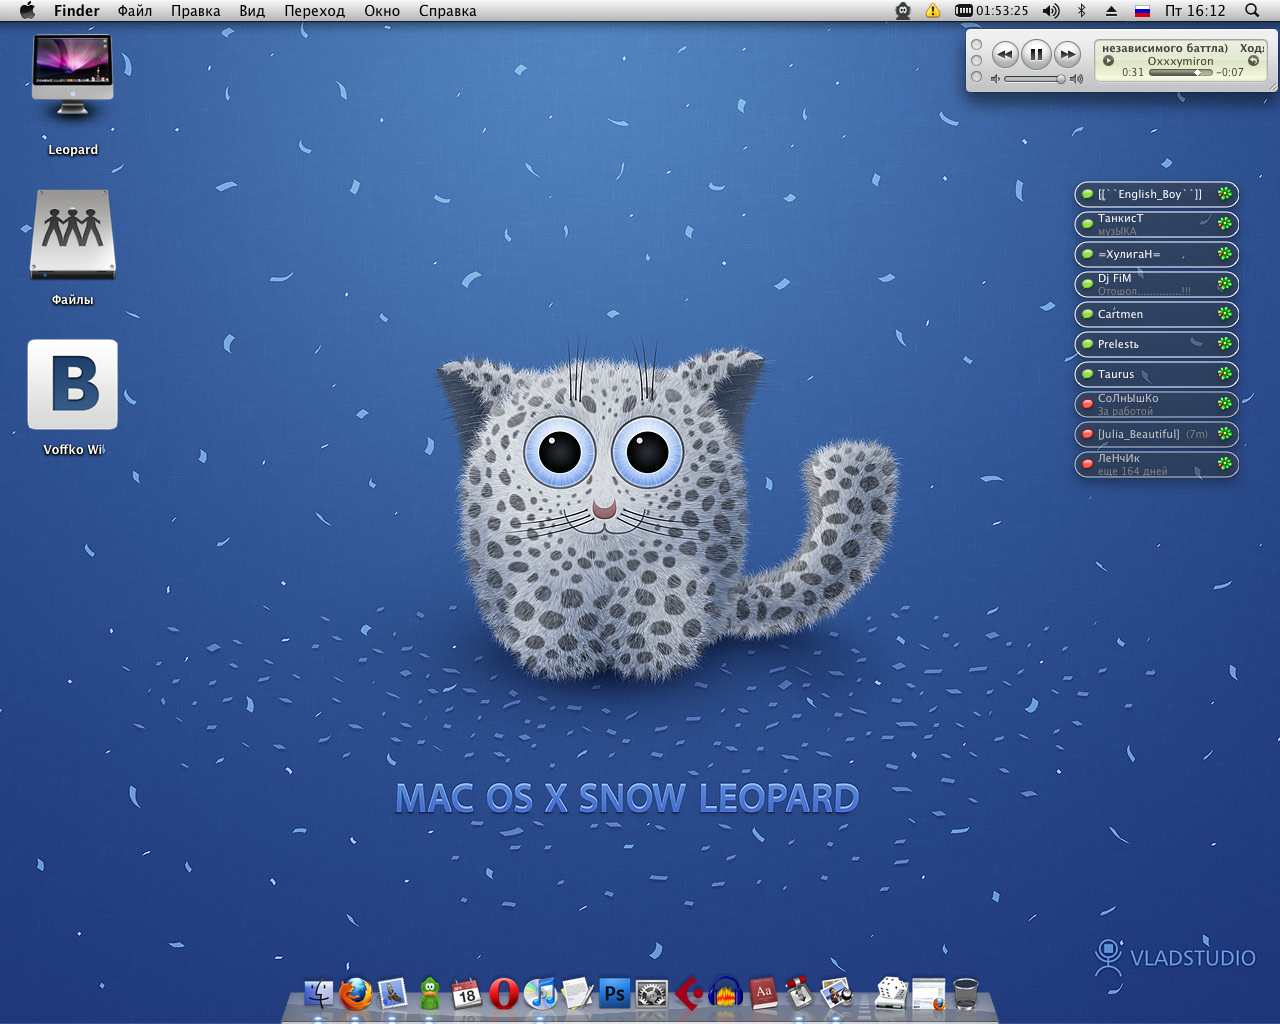Open Dictionary book icon in Dock

pyautogui.click(x=763, y=993)
